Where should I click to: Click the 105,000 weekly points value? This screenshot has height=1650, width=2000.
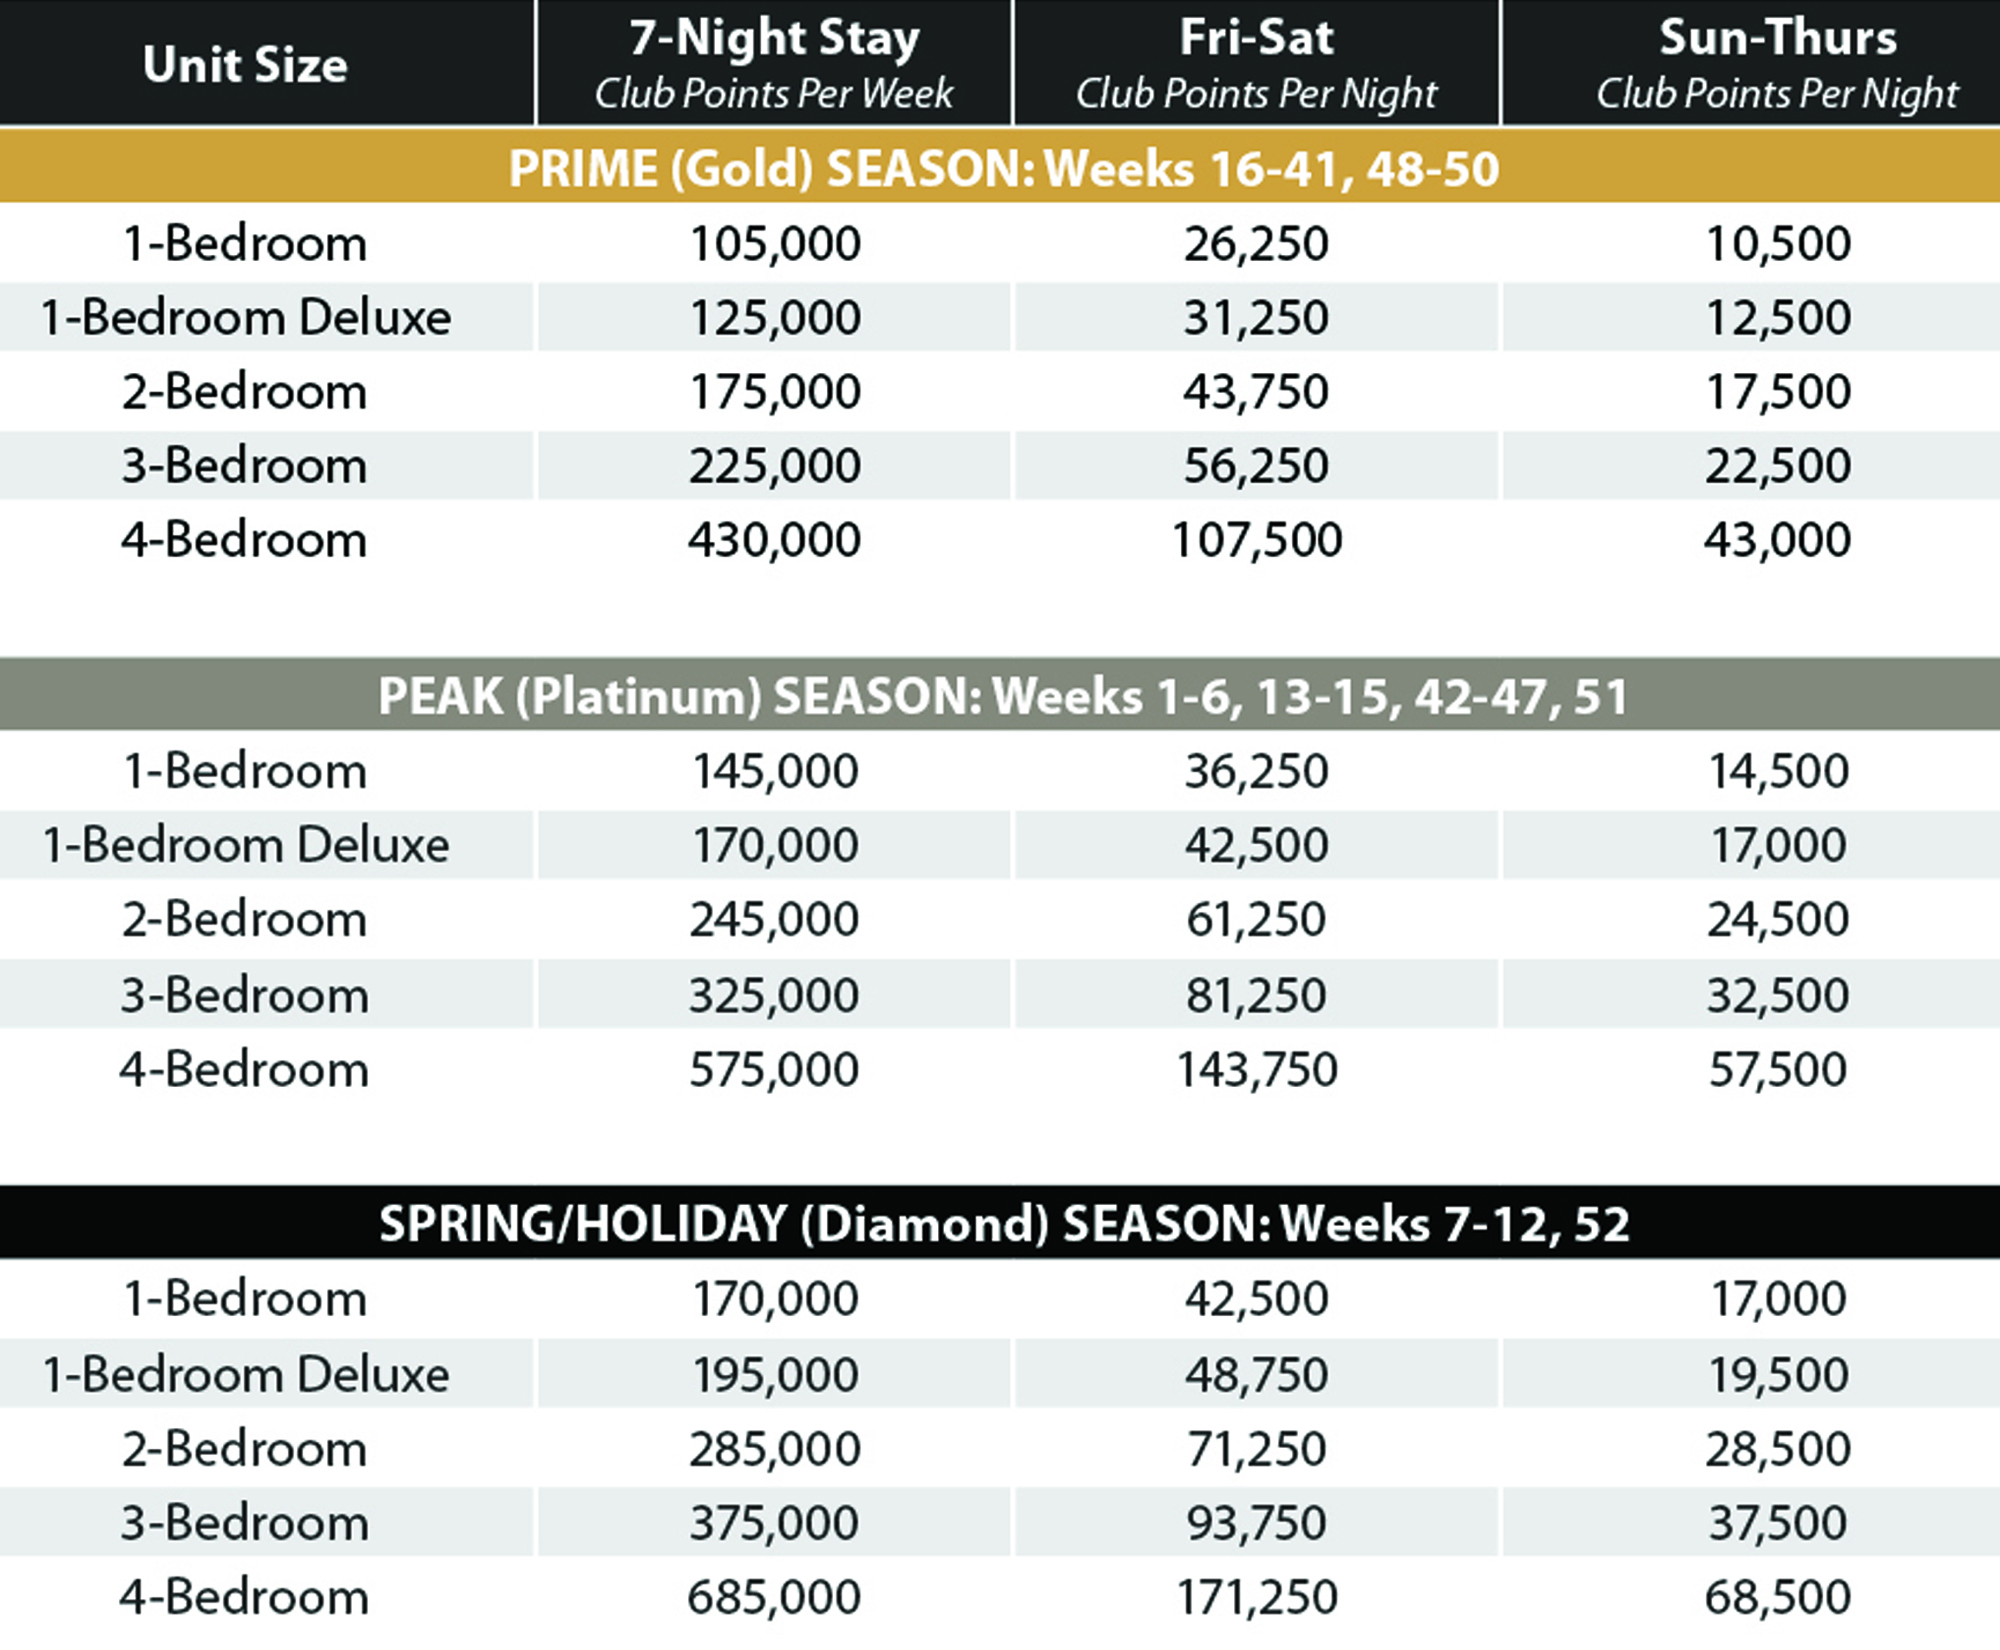775,244
